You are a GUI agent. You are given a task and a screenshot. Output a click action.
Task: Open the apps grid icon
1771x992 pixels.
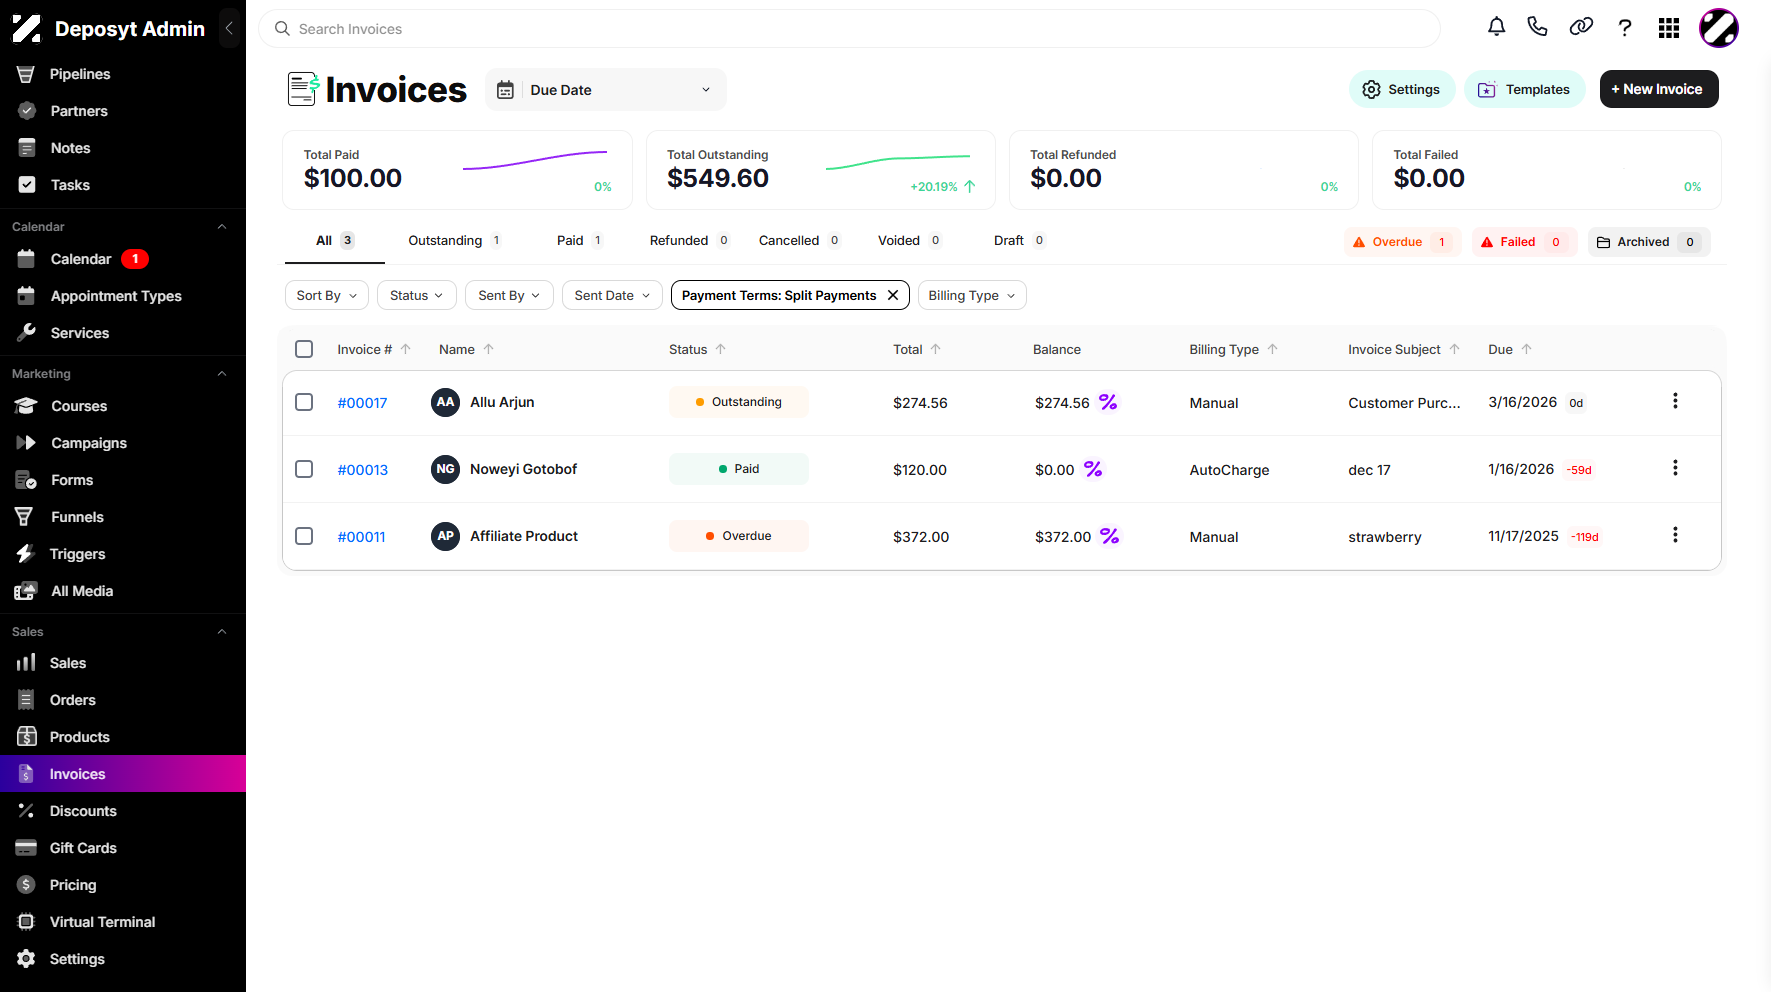(x=1669, y=28)
